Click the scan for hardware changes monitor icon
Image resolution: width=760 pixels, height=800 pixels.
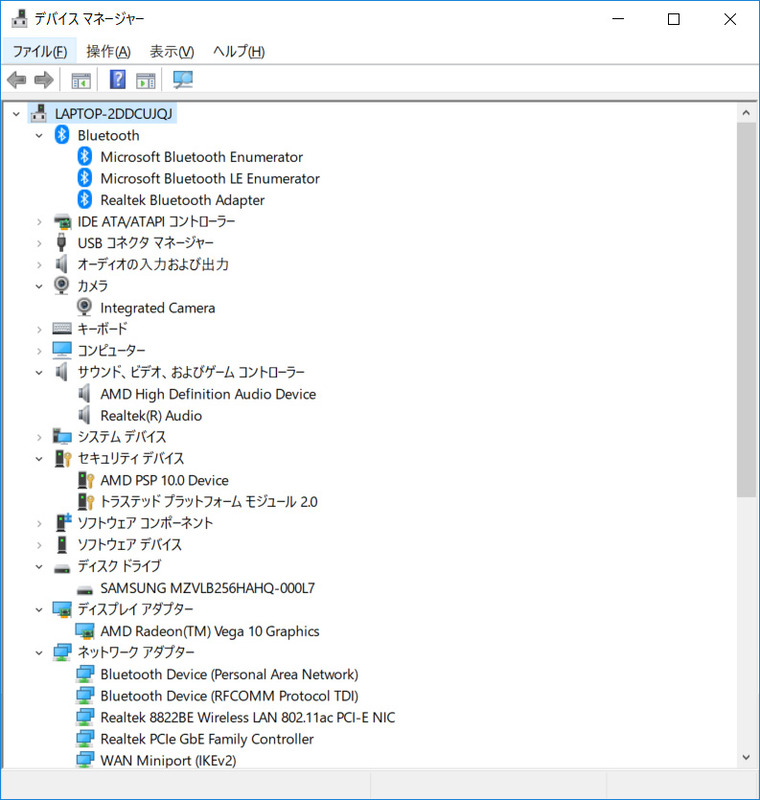pos(183,80)
